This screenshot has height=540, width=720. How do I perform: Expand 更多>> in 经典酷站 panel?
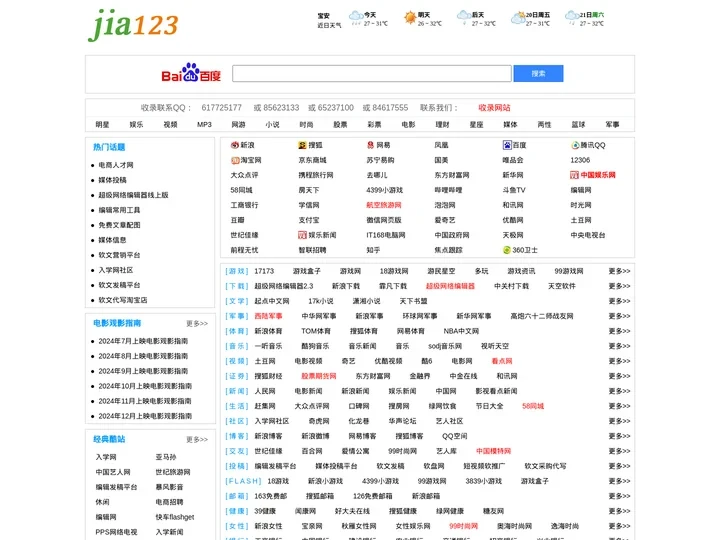coord(197,440)
